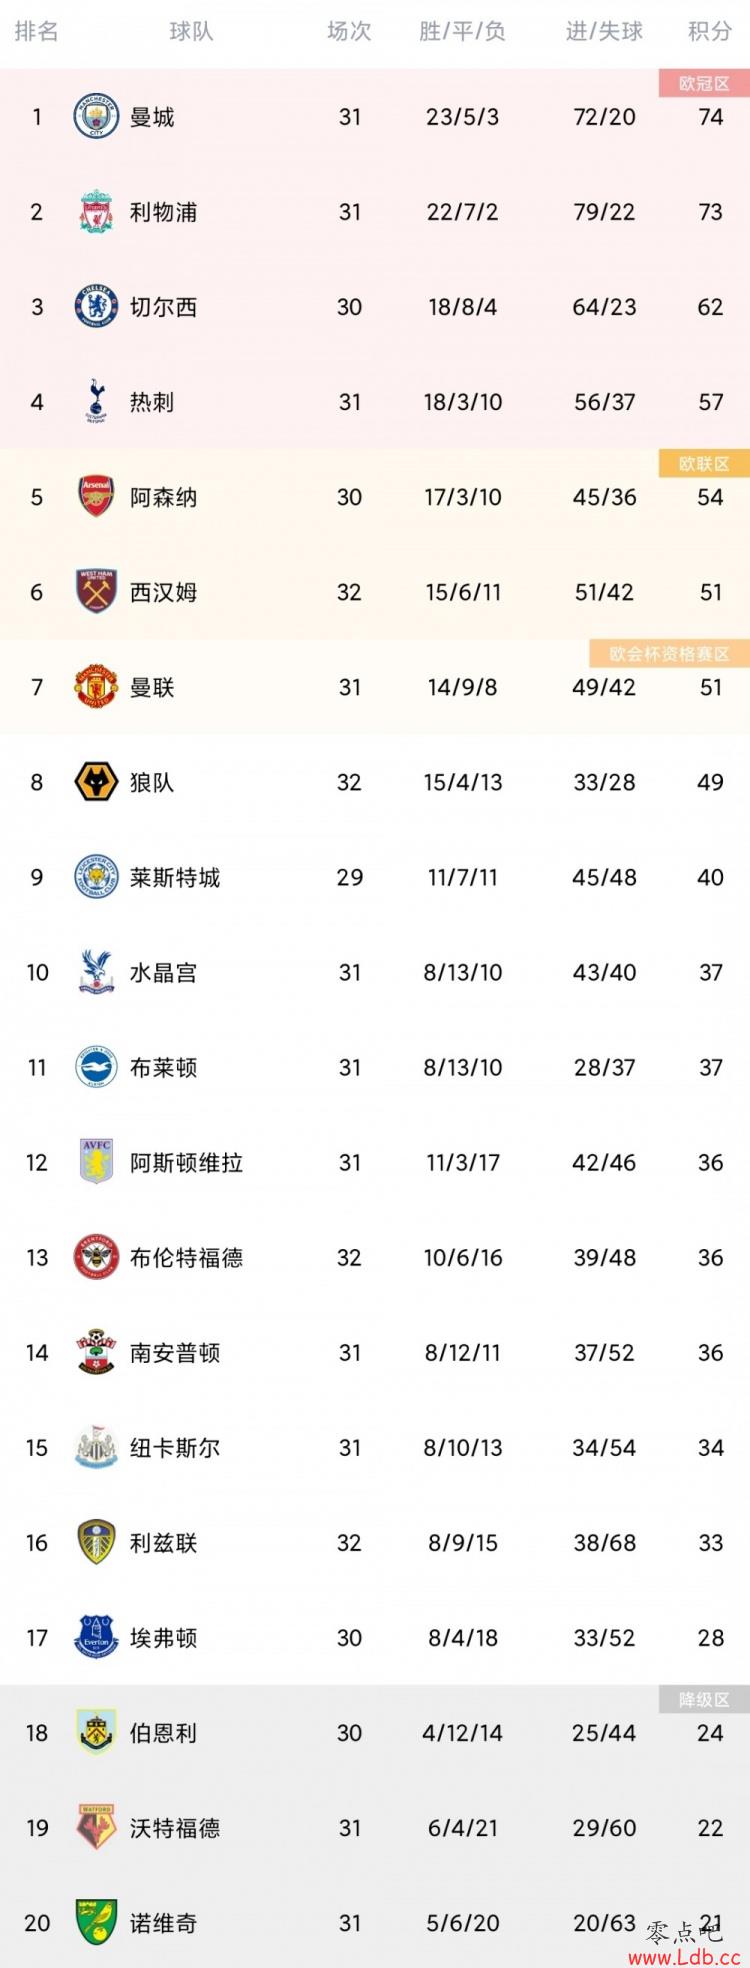Select the 进/失球 column header
Viewport: 750px width, 1968px height.
pos(604,32)
